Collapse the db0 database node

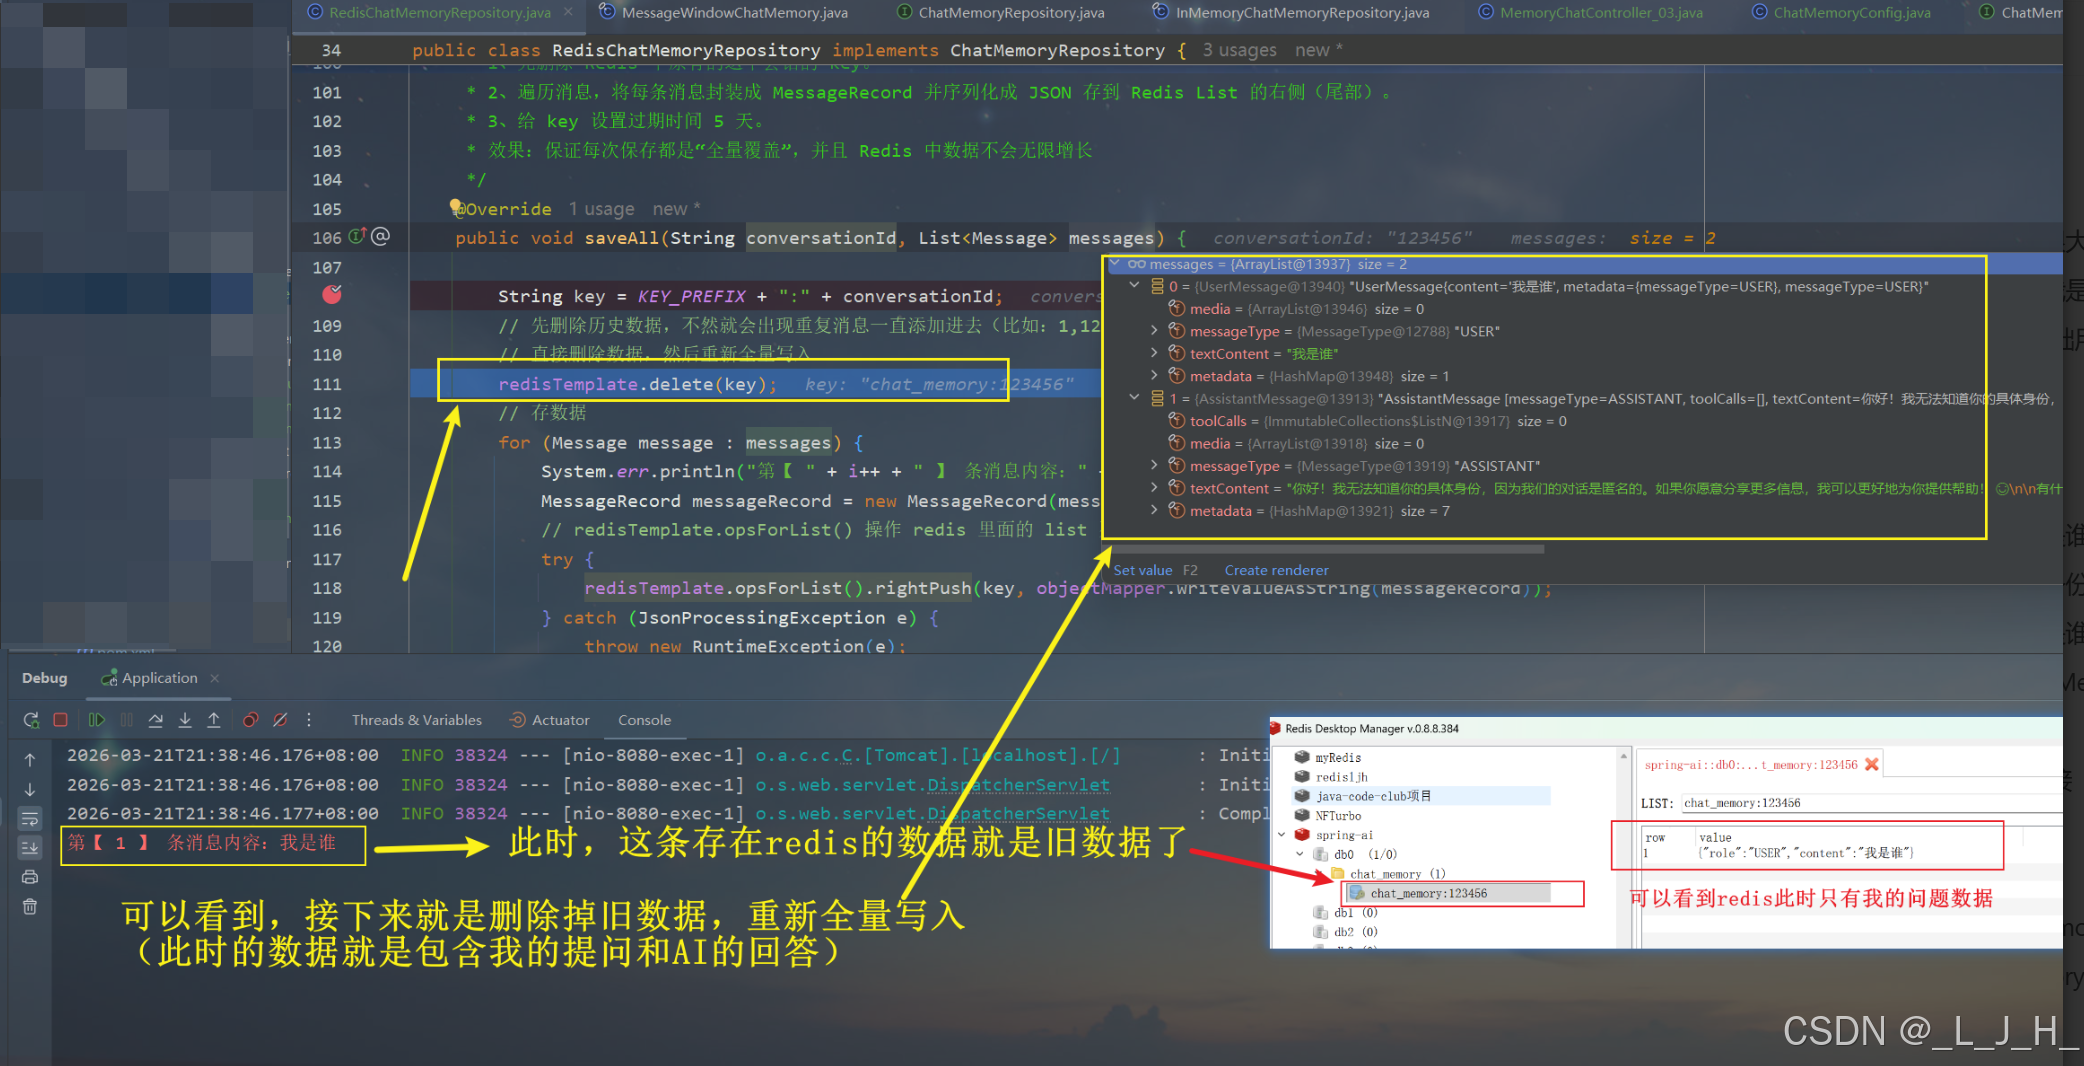coord(1299,854)
